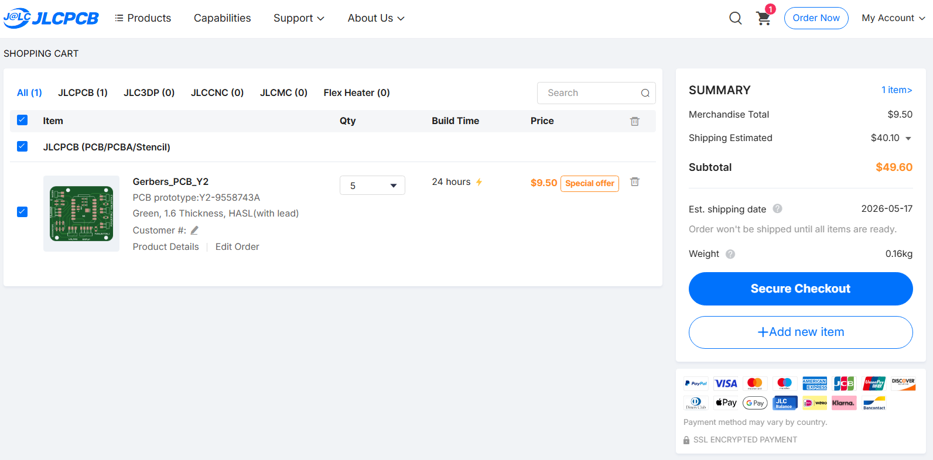The image size is (933, 460).
Task: Click the SSL padlock icon
Action: pos(687,440)
